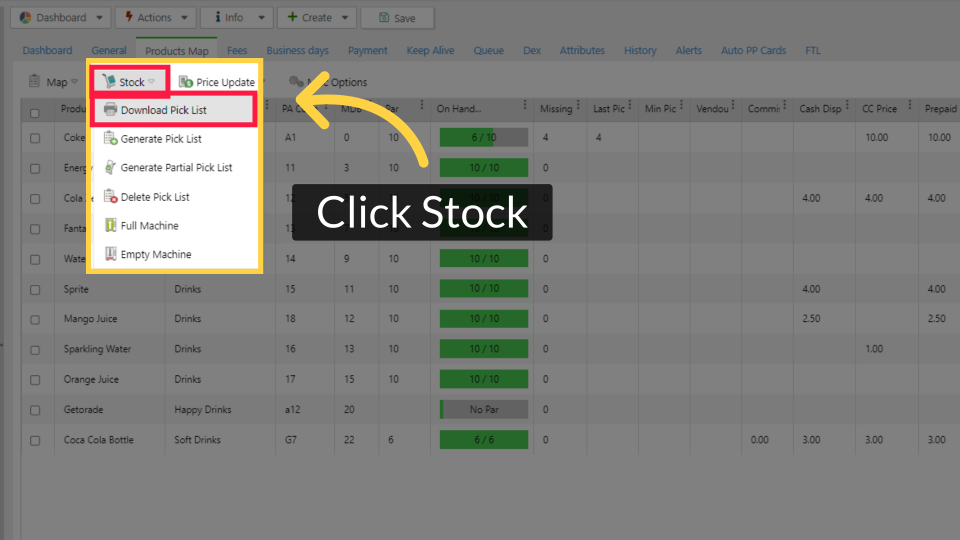Toggle the select-all header checkbox
Viewport: 960px width, 540px height.
(35, 113)
